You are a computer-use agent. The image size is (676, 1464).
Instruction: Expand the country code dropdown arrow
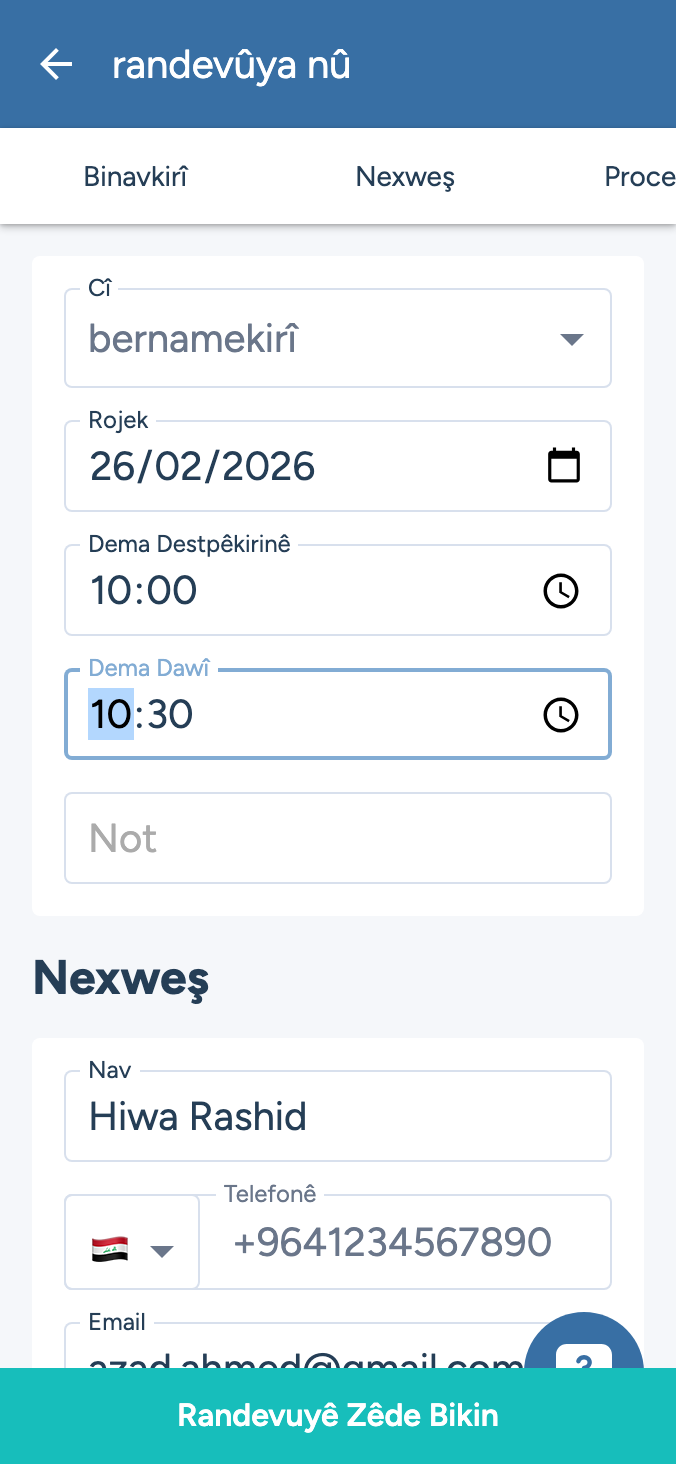[162, 1250]
